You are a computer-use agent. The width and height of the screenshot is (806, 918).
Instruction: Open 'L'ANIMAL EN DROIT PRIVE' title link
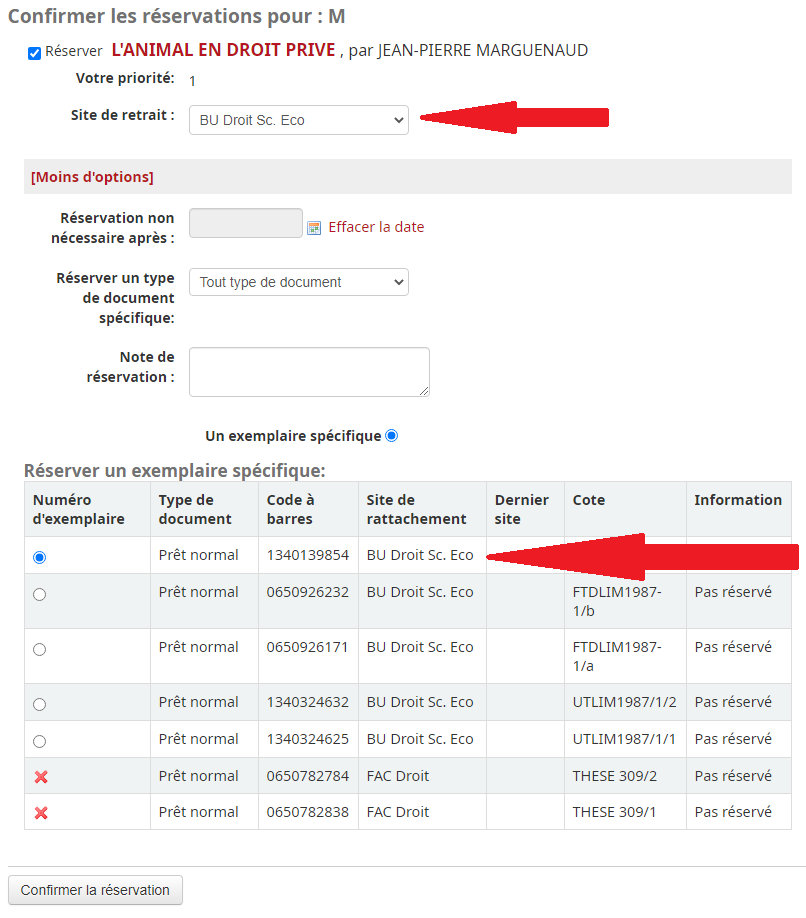tap(223, 50)
